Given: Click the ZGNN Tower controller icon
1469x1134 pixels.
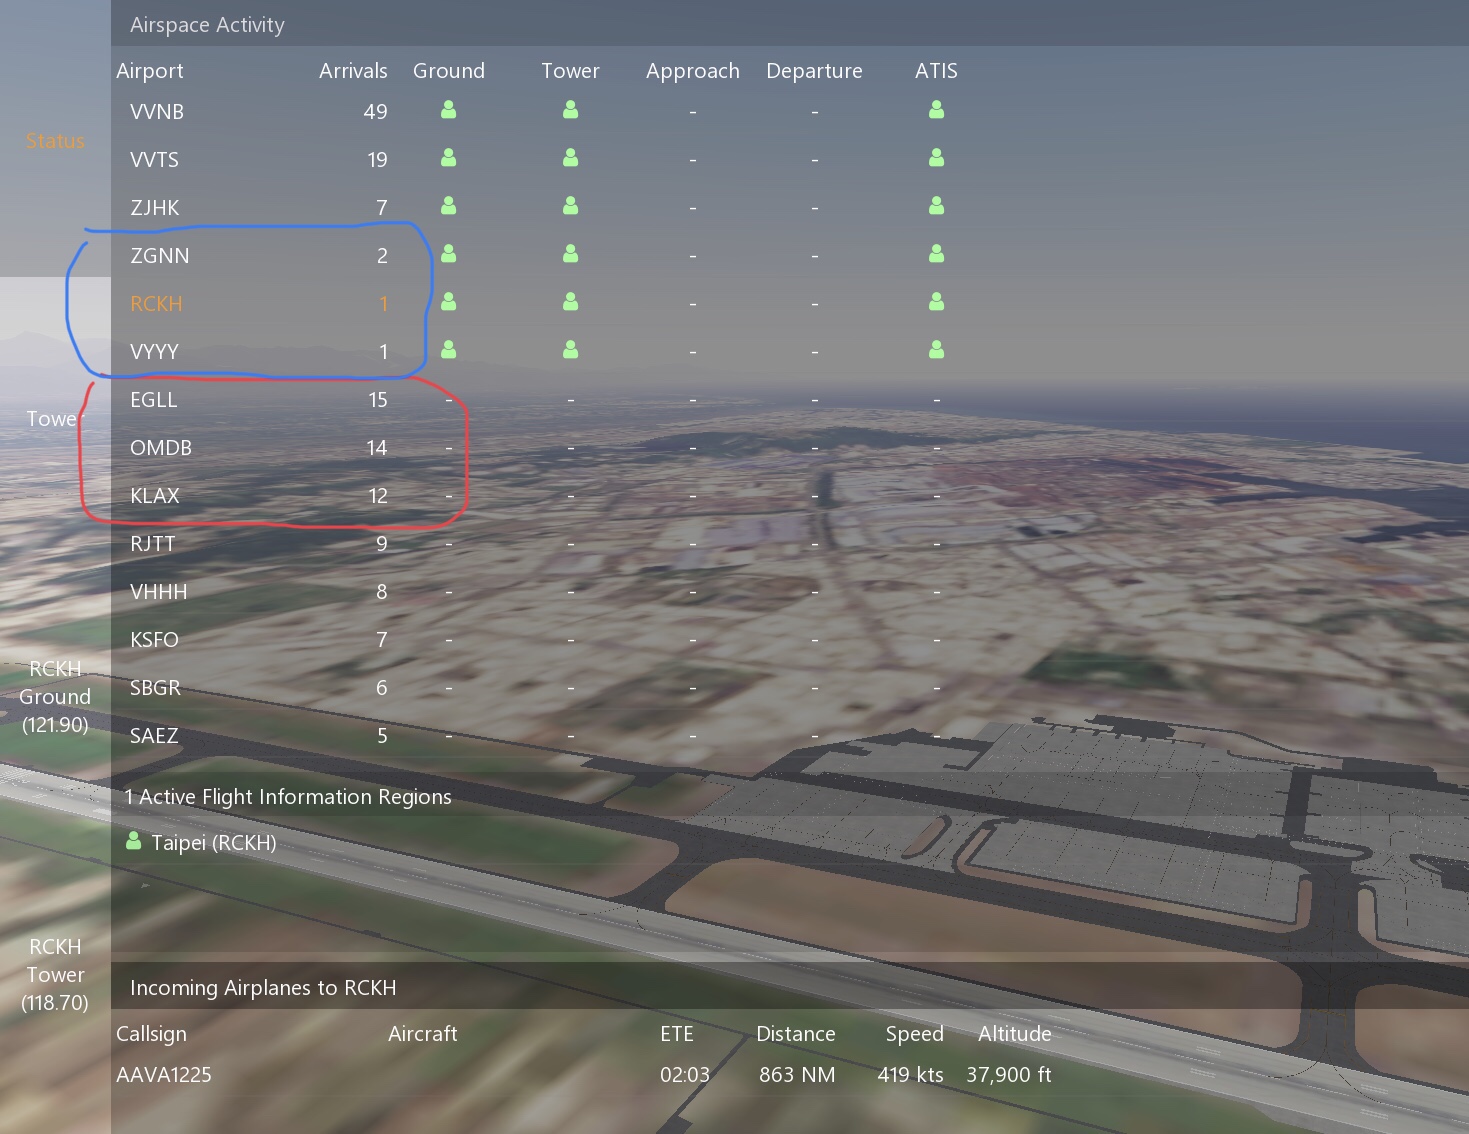Looking at the screenshot, I should click(x=571, y=254).
